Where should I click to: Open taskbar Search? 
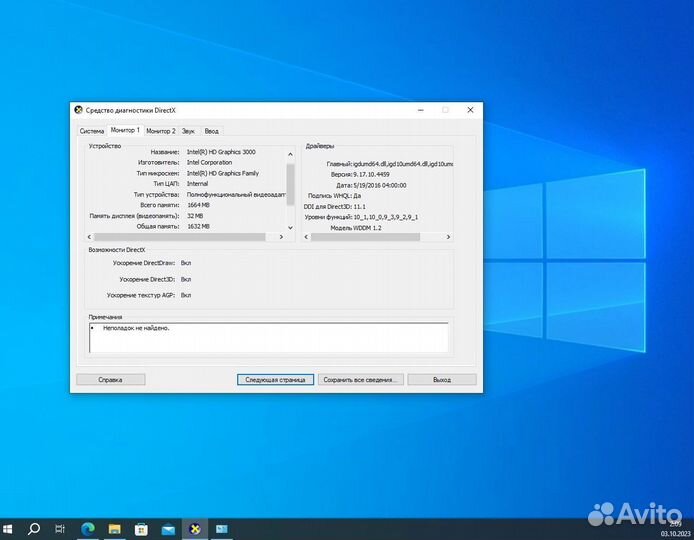[34, 529]
